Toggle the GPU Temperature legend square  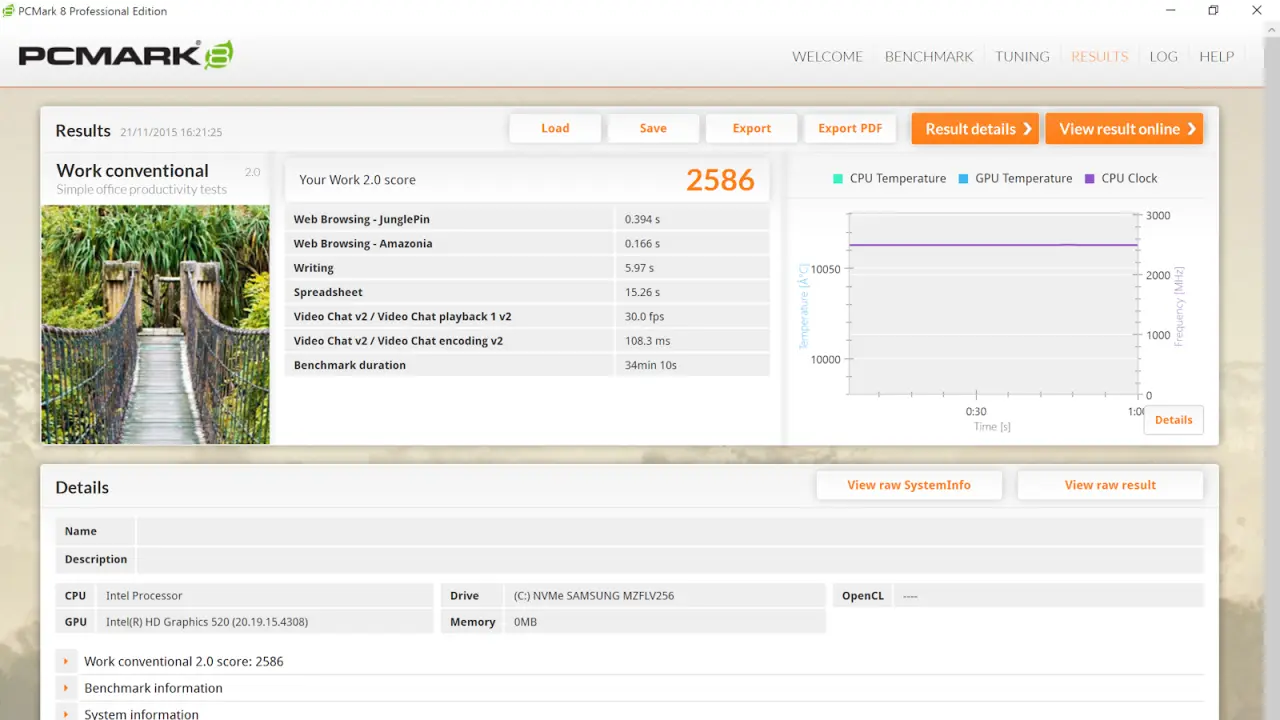963,179
